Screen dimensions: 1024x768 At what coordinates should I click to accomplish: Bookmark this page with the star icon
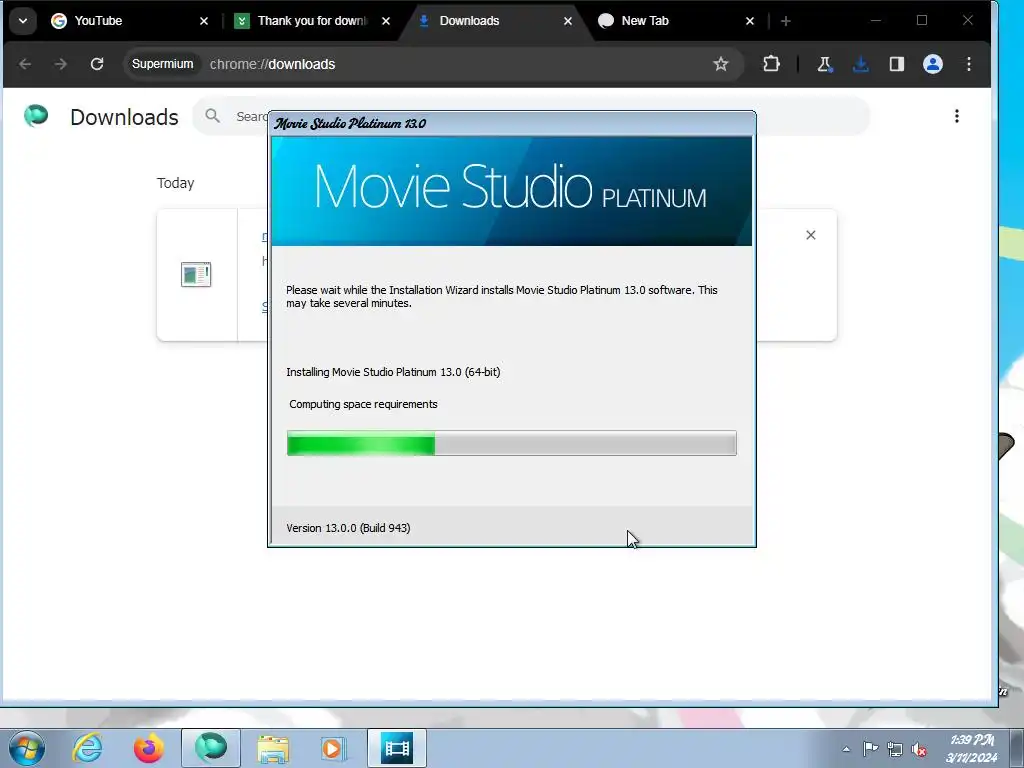(720, 64)
